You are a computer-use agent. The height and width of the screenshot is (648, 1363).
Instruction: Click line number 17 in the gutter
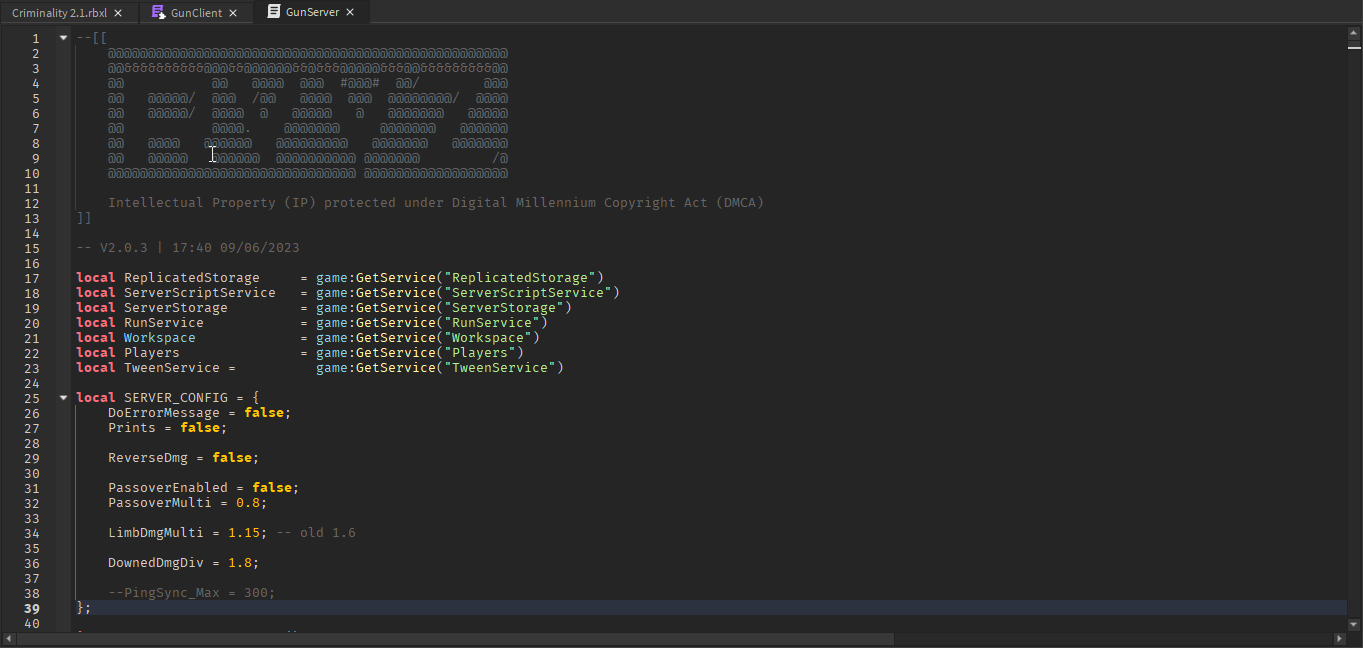(34, 278)
